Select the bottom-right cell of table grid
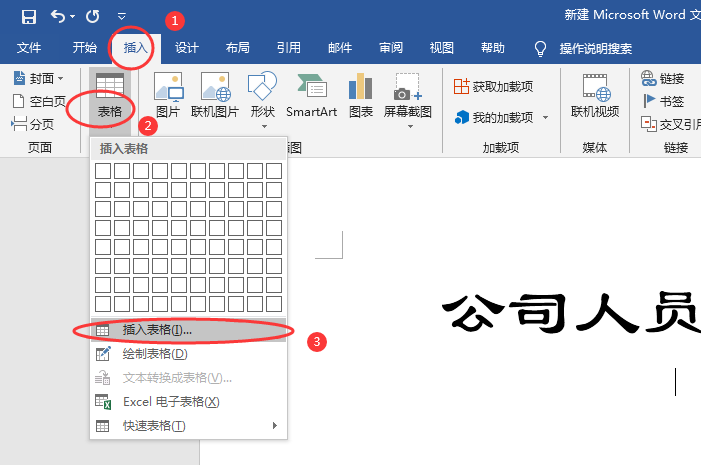701x465 pixels. point(274,304)
